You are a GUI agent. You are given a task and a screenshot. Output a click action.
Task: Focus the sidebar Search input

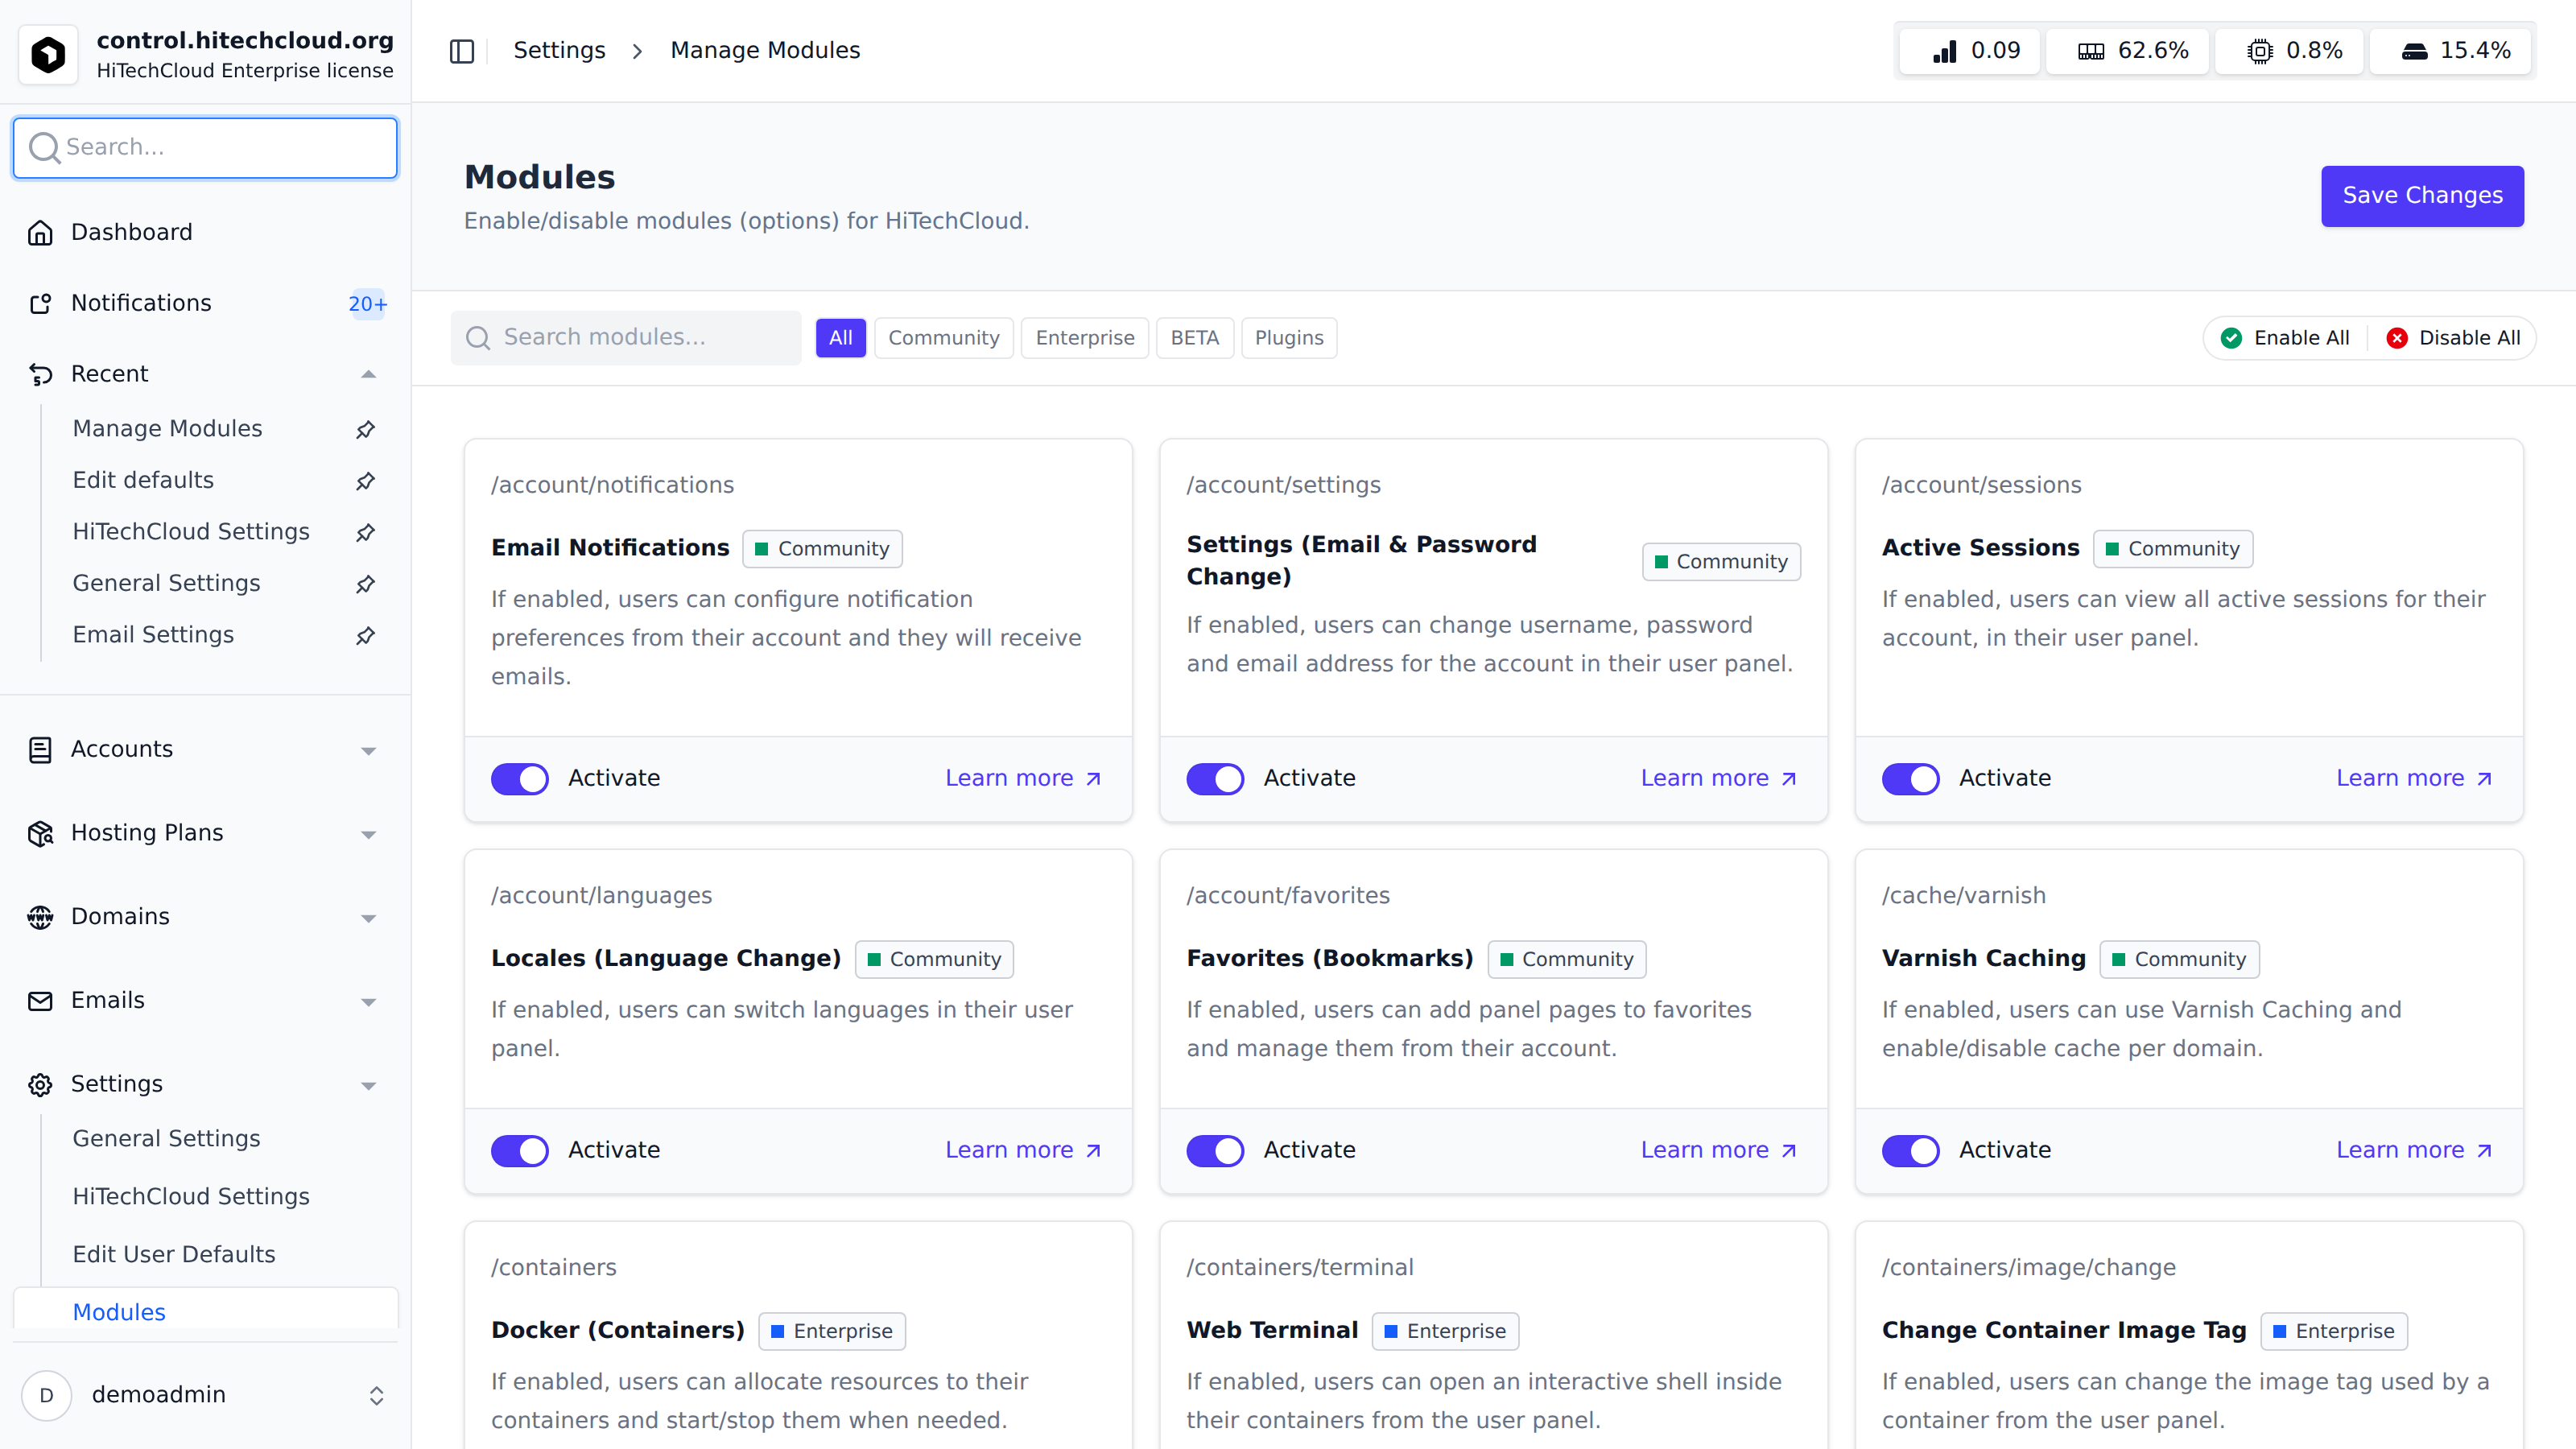point(205,148)
